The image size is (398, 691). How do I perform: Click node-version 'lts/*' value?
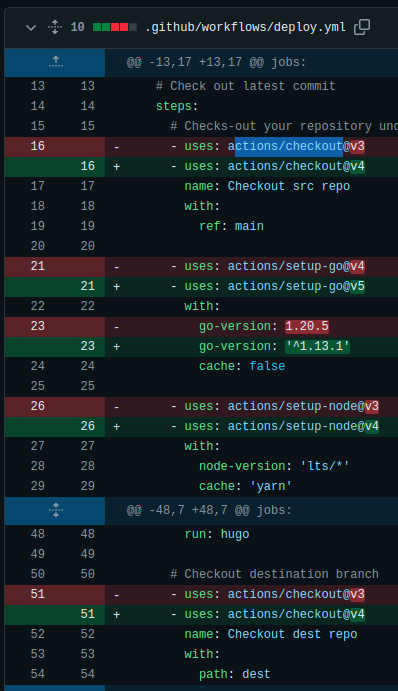pyautogui.click(x=325, y=466)
